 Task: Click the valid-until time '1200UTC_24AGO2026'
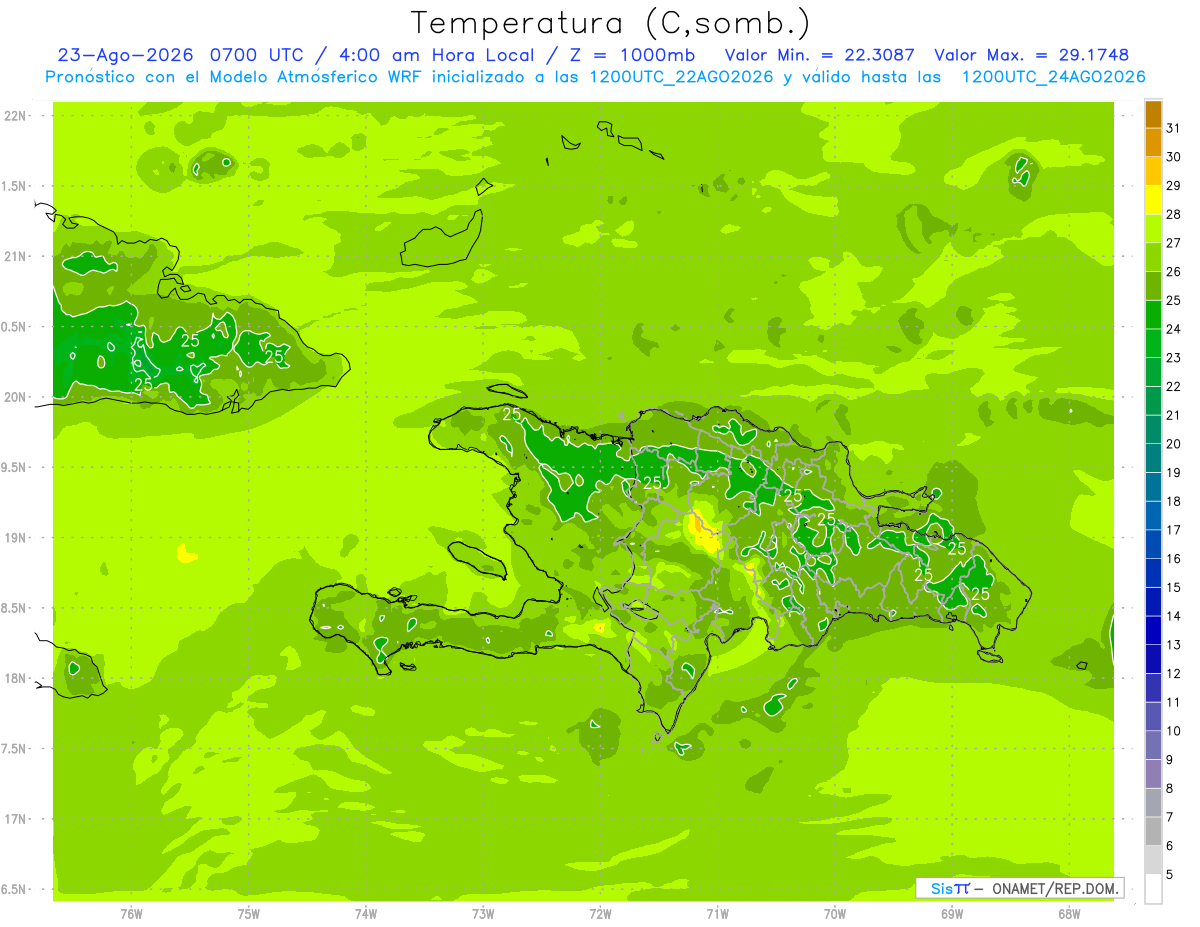(x=1053, y=77)
